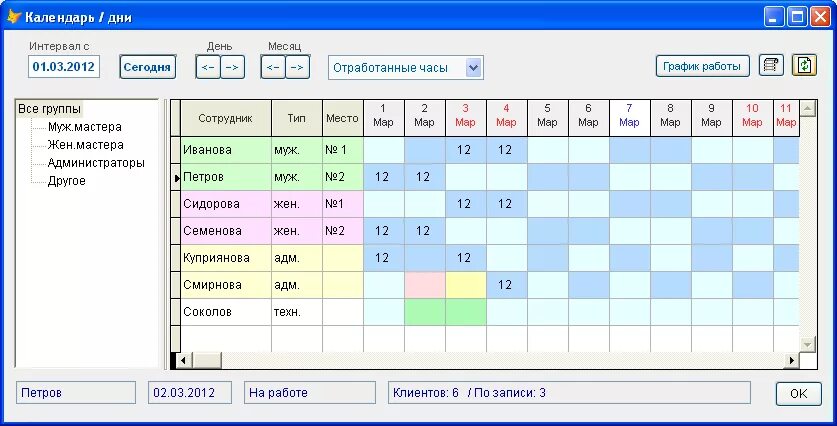
Task: Select Другое group in tree
Action: pos(66,181)
